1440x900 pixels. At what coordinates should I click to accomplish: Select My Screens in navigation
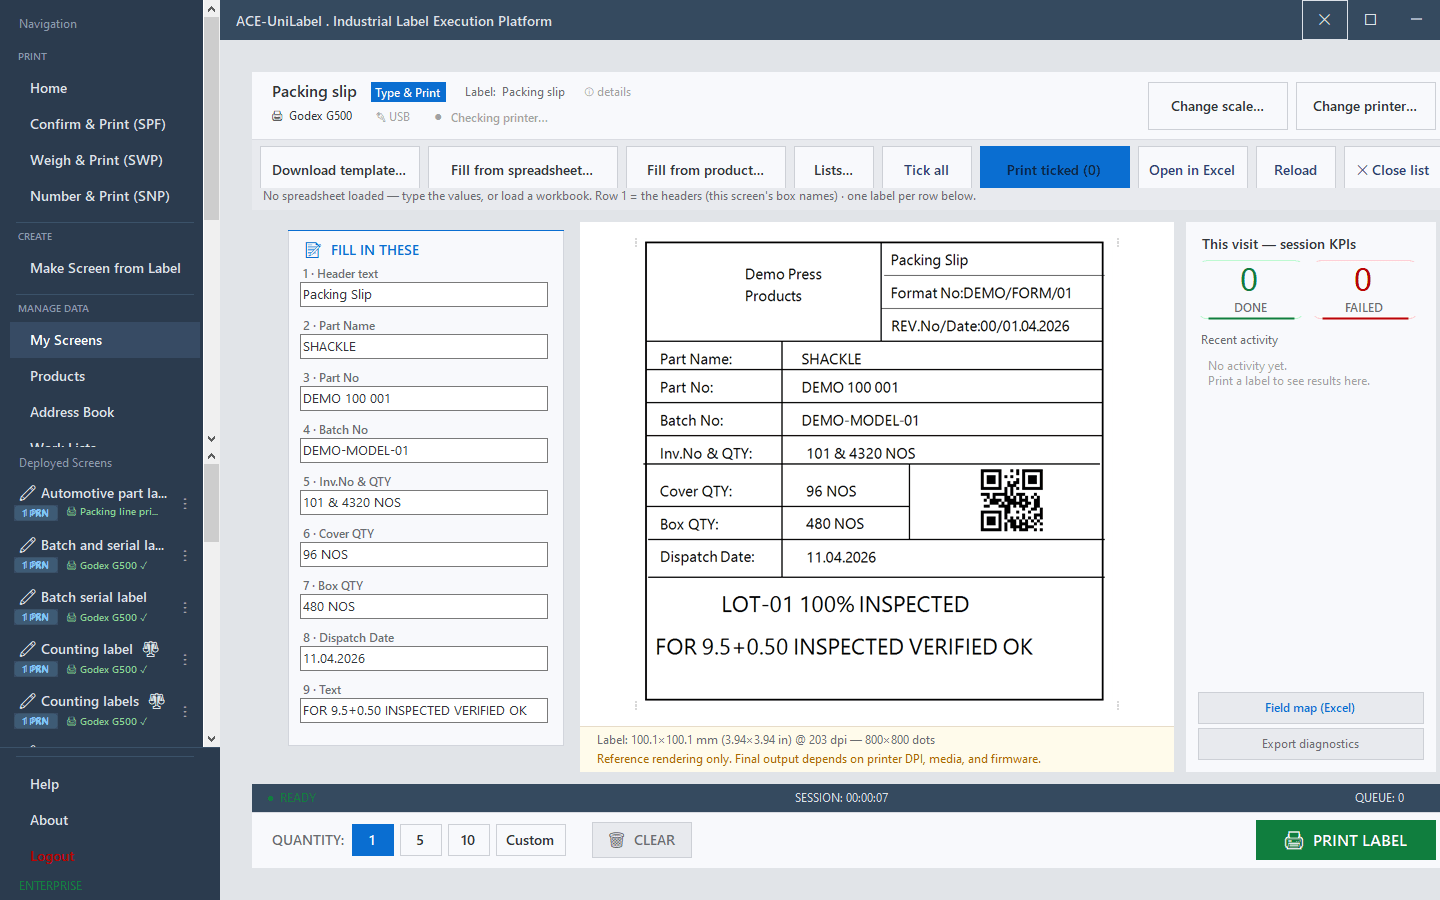pyautogui.click(x=105, y=340)
